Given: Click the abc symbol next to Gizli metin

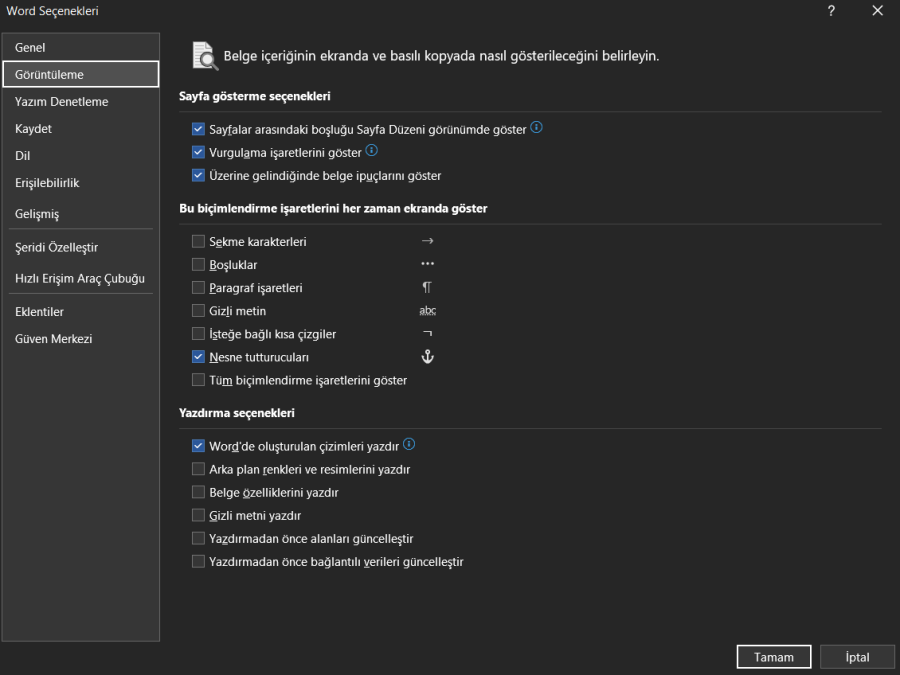Looking at the screenshot, I should tap(427, 310).
